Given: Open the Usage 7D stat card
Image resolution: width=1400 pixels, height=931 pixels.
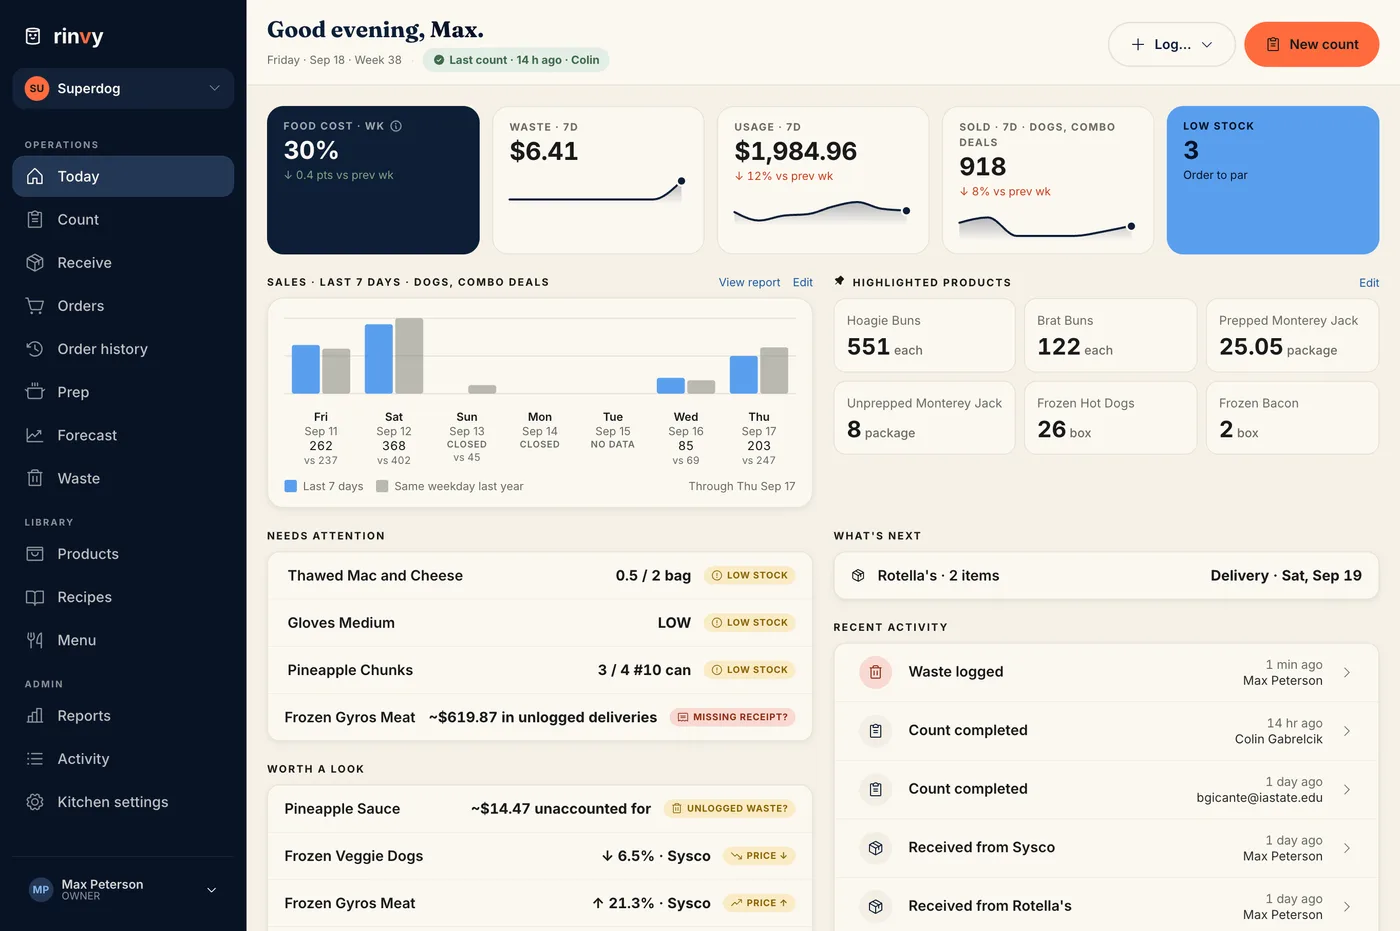Looking at the screenshot, I should coord(823,180).
